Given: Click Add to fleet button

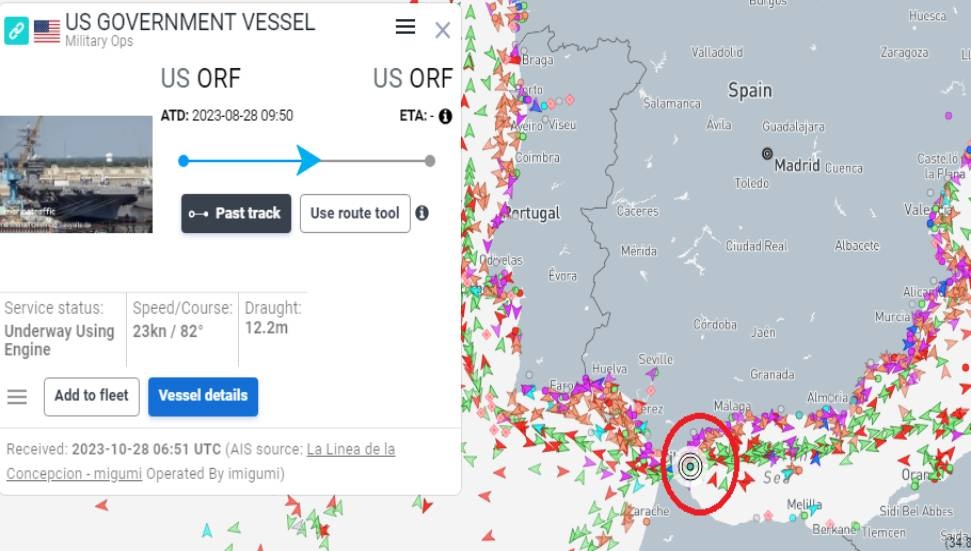Looking at the screenshot, I should (x=91, y=396).
